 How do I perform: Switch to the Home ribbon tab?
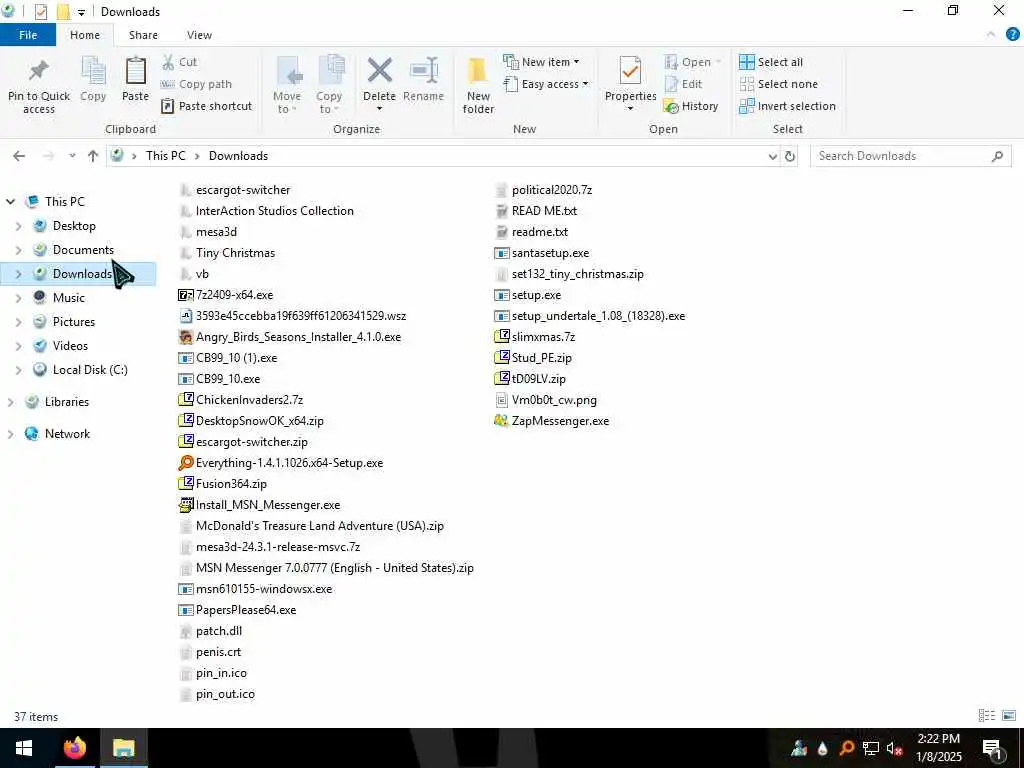(85, 35)
